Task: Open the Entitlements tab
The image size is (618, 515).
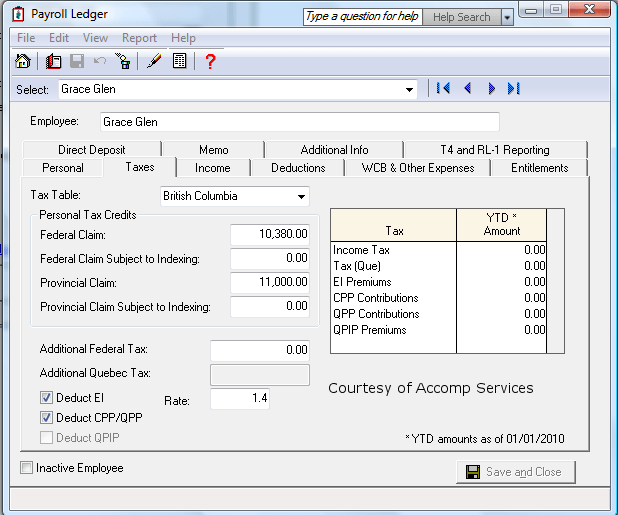Action: (x=540, y=168)
